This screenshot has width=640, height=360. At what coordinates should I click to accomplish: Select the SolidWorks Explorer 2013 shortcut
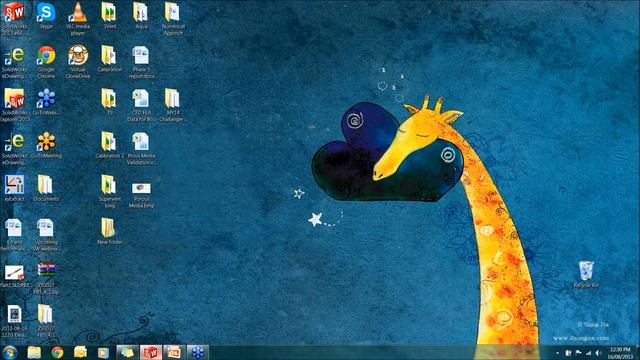(x=14, y=105)
